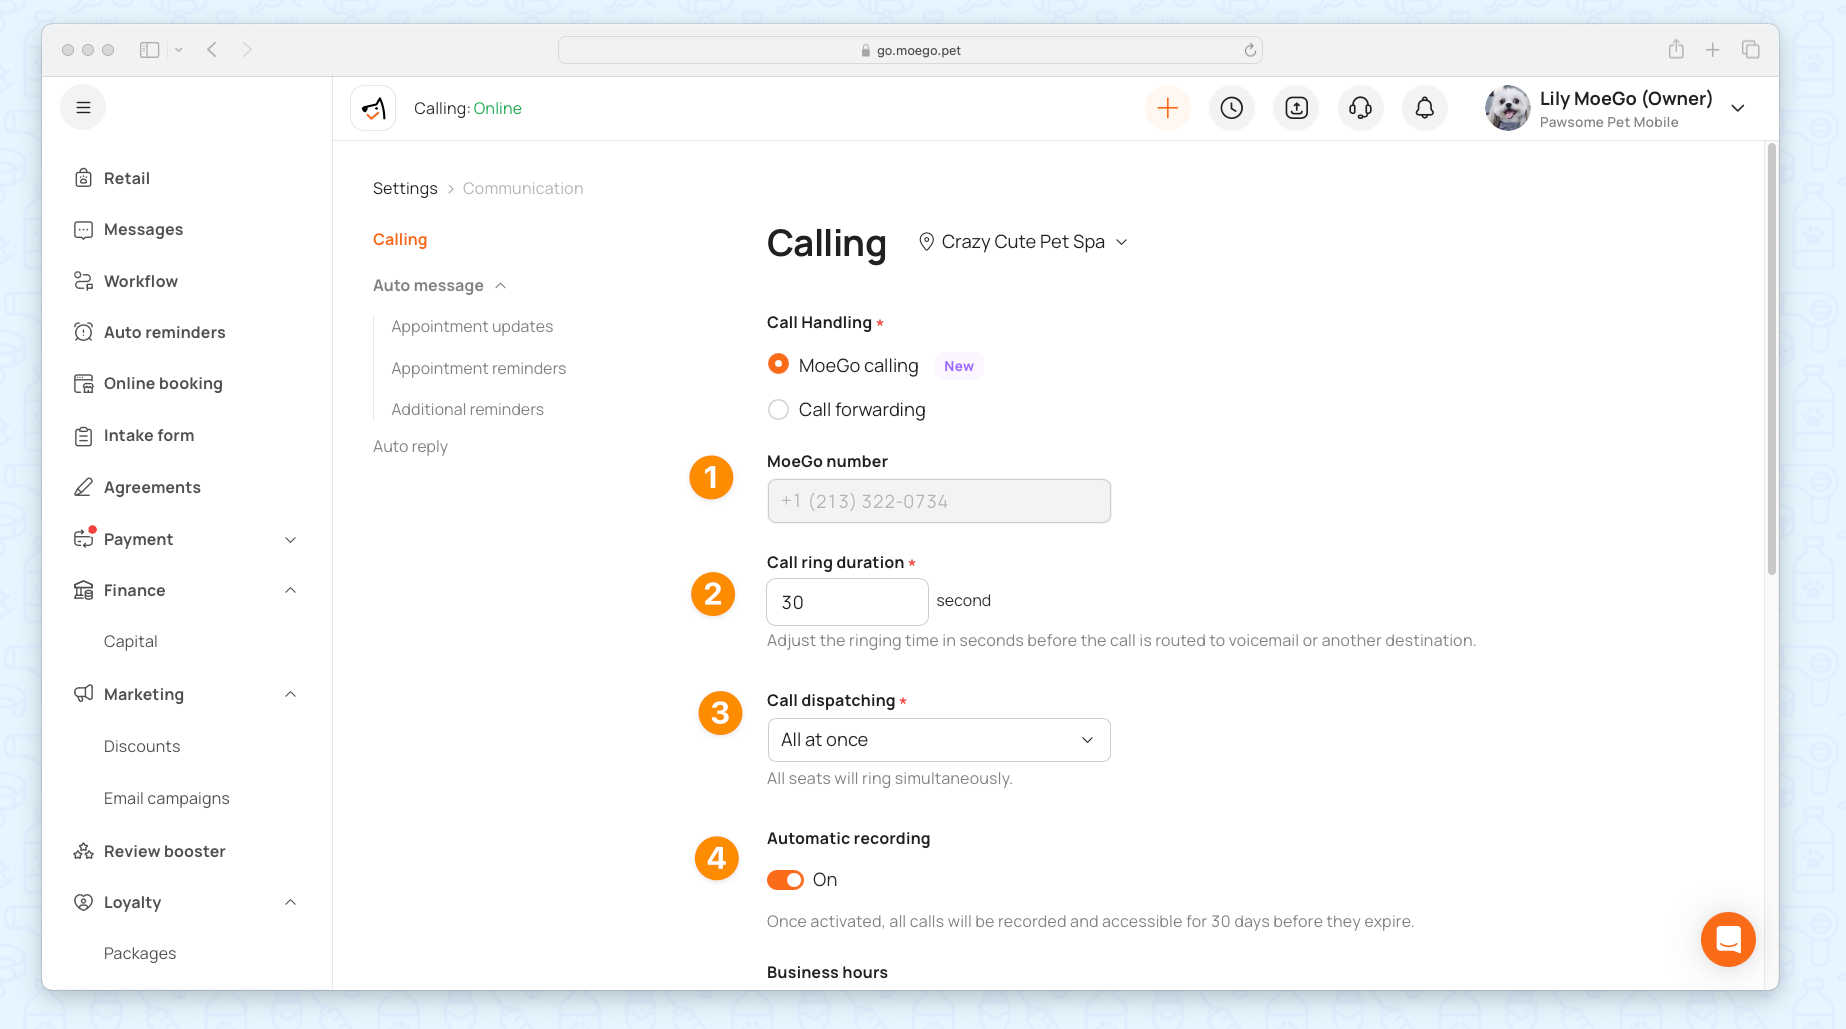Open Discounts under Marketing

[142, 747]
